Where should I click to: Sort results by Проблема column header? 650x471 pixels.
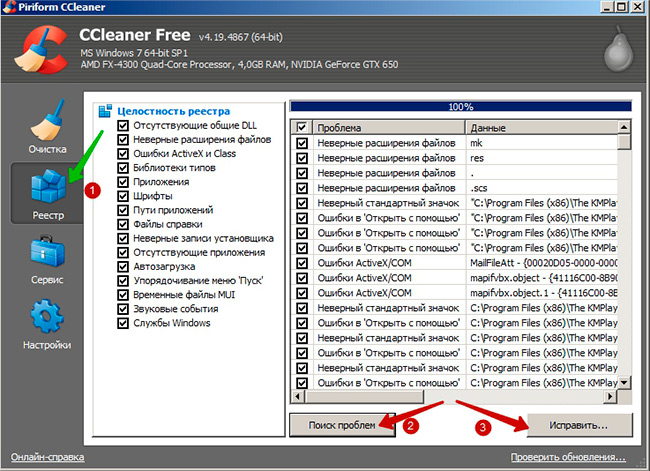(x=388, y=128)
